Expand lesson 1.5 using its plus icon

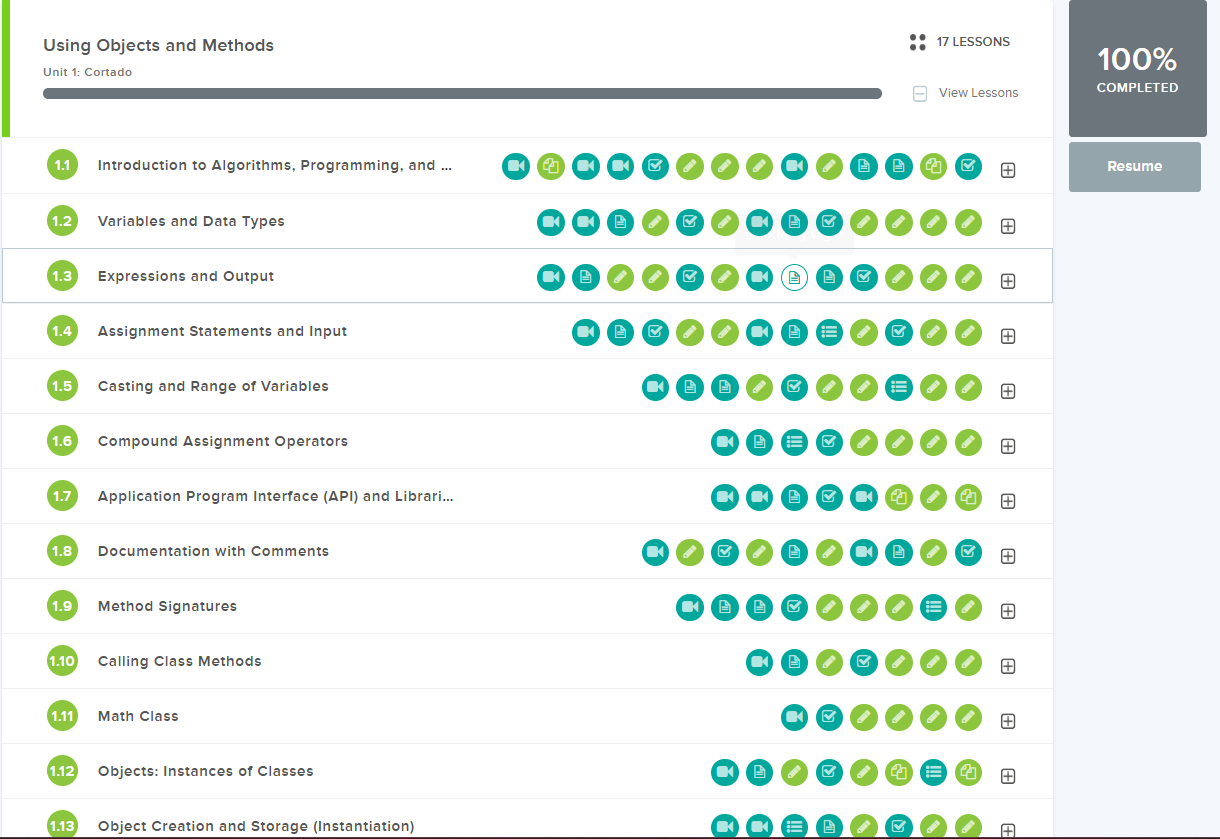pyautogui.click(x=1008, y=390)
